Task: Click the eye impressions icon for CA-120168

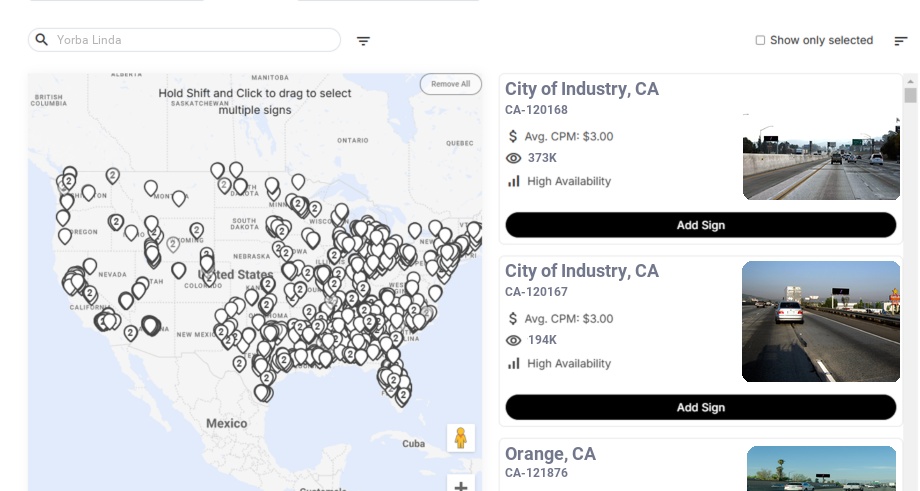Action: pyautogui.click(x=514, y=158)
